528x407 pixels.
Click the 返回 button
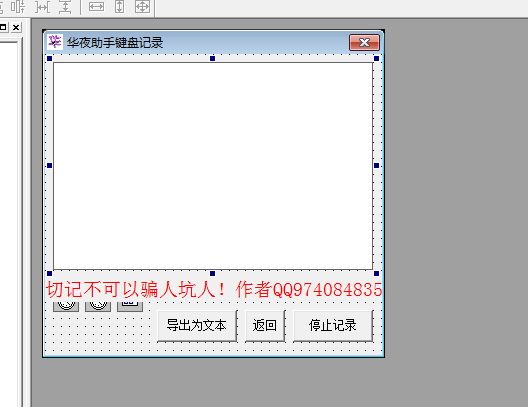[x=265, y=326]
